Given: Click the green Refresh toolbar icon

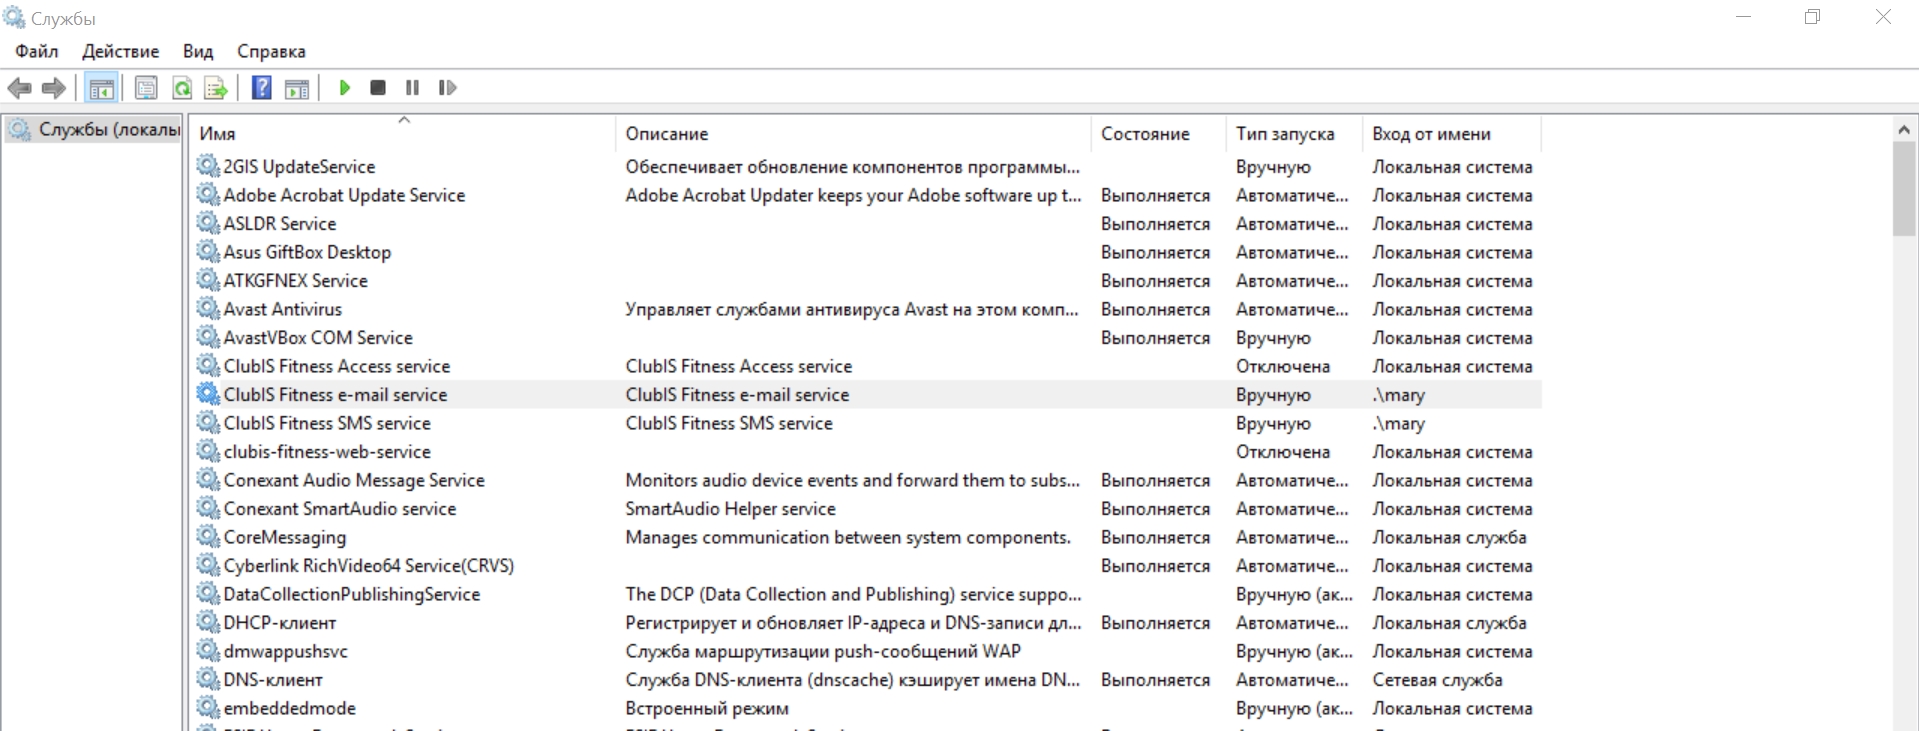Looking at the screenshot, I should point(182,88).
